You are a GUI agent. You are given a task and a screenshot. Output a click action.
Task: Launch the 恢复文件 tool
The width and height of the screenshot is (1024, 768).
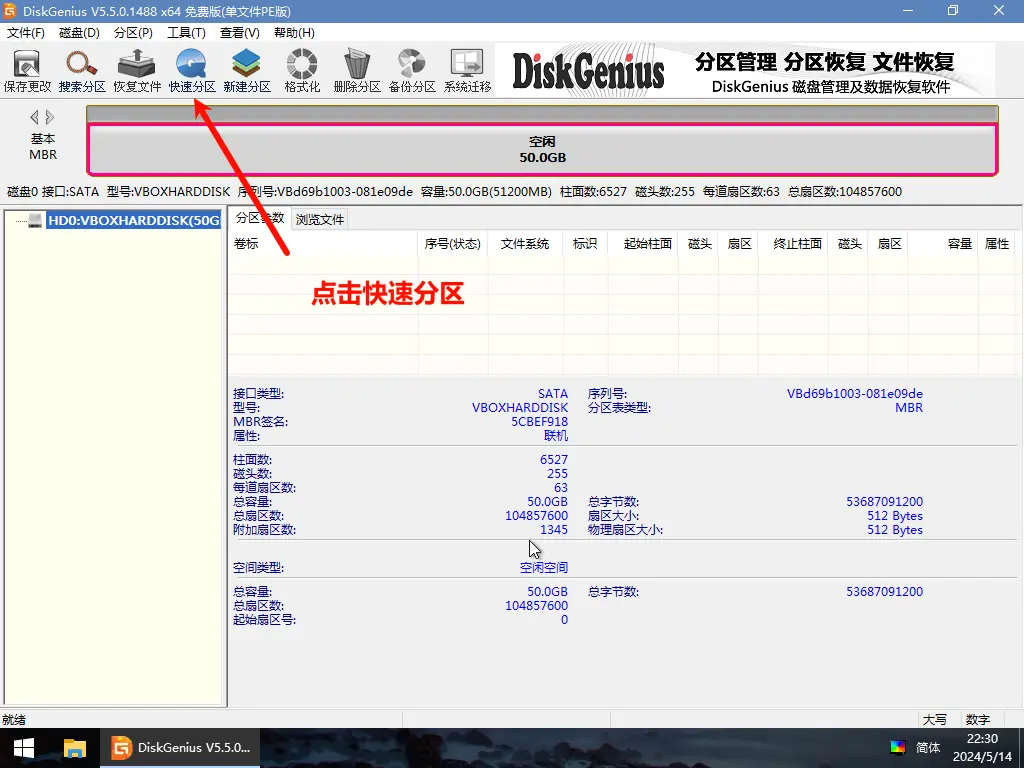136,71
